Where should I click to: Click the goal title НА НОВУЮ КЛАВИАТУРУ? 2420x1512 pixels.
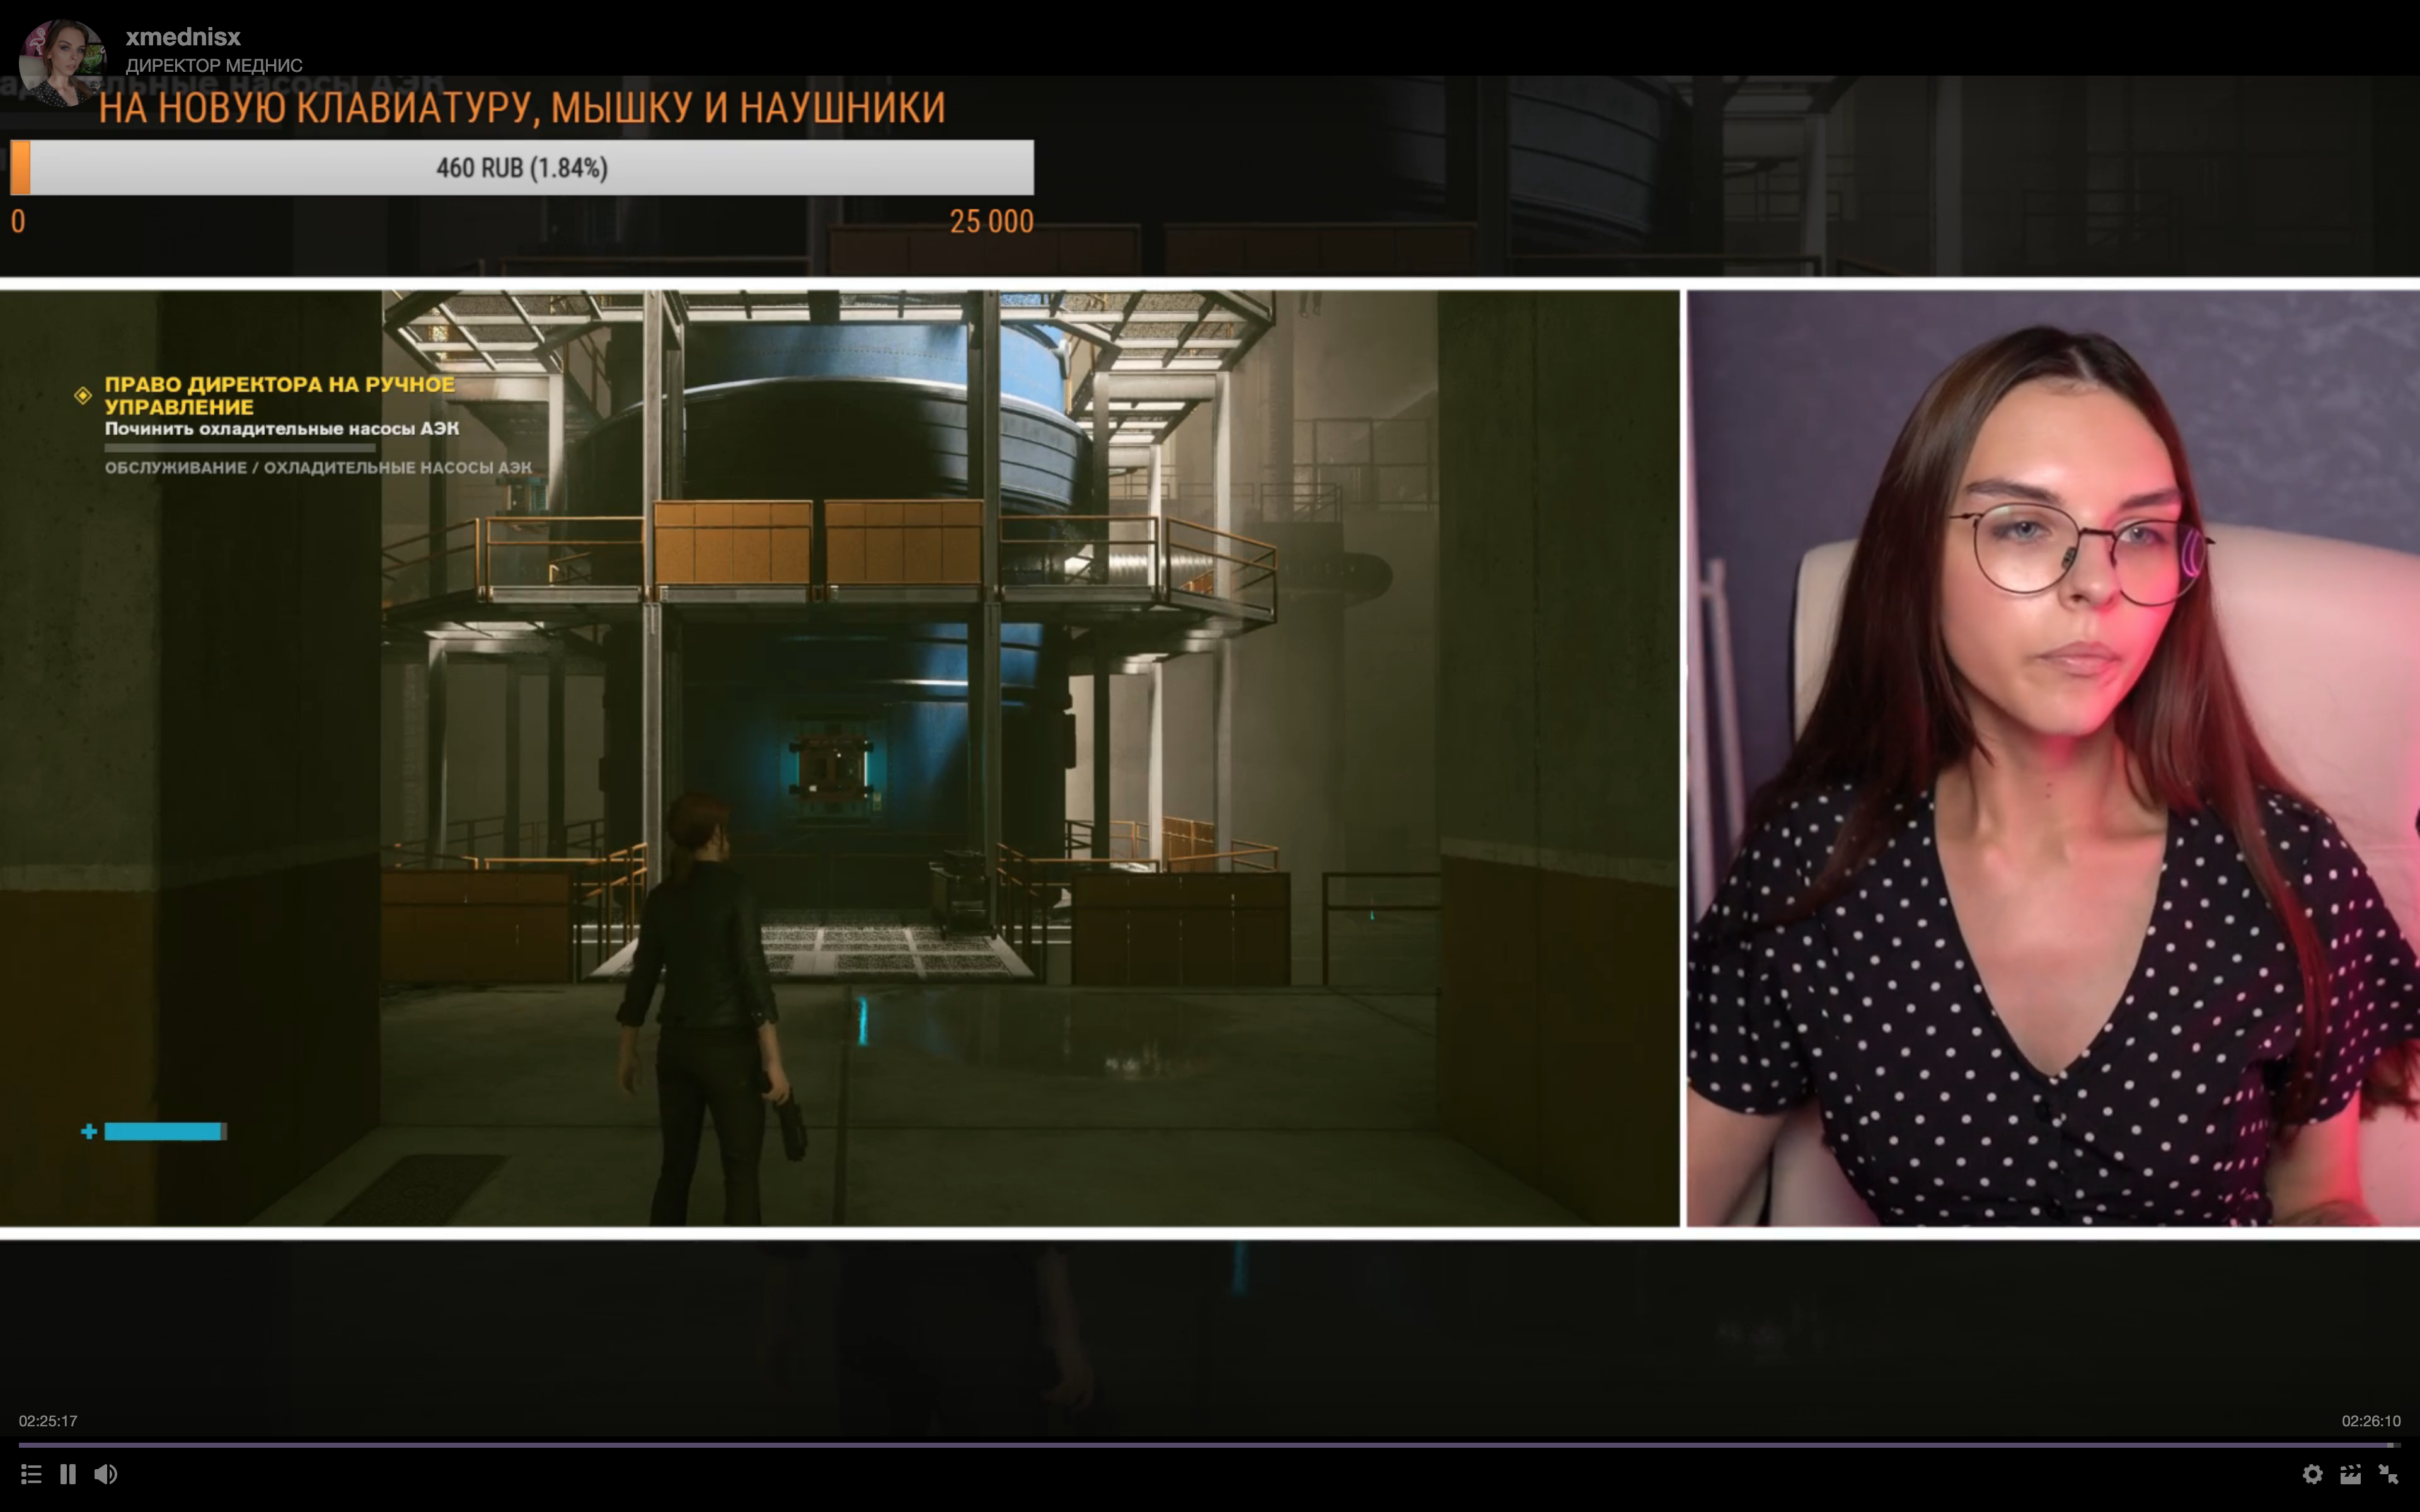click(x=522, y=108)
